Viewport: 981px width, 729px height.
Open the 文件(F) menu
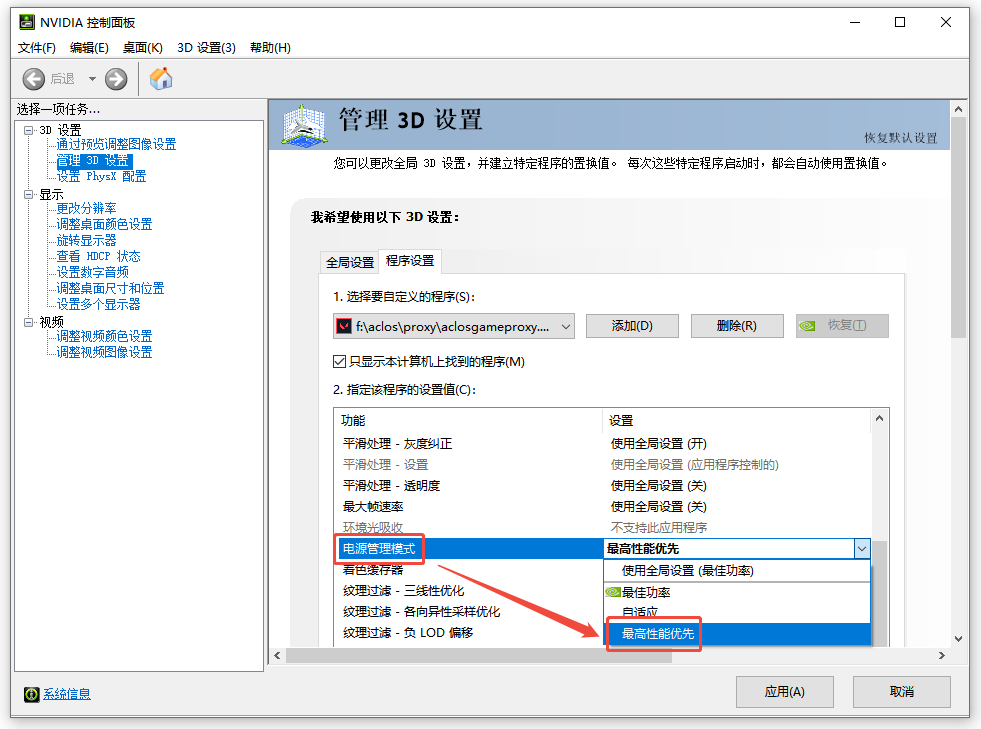tap(37, 48)
